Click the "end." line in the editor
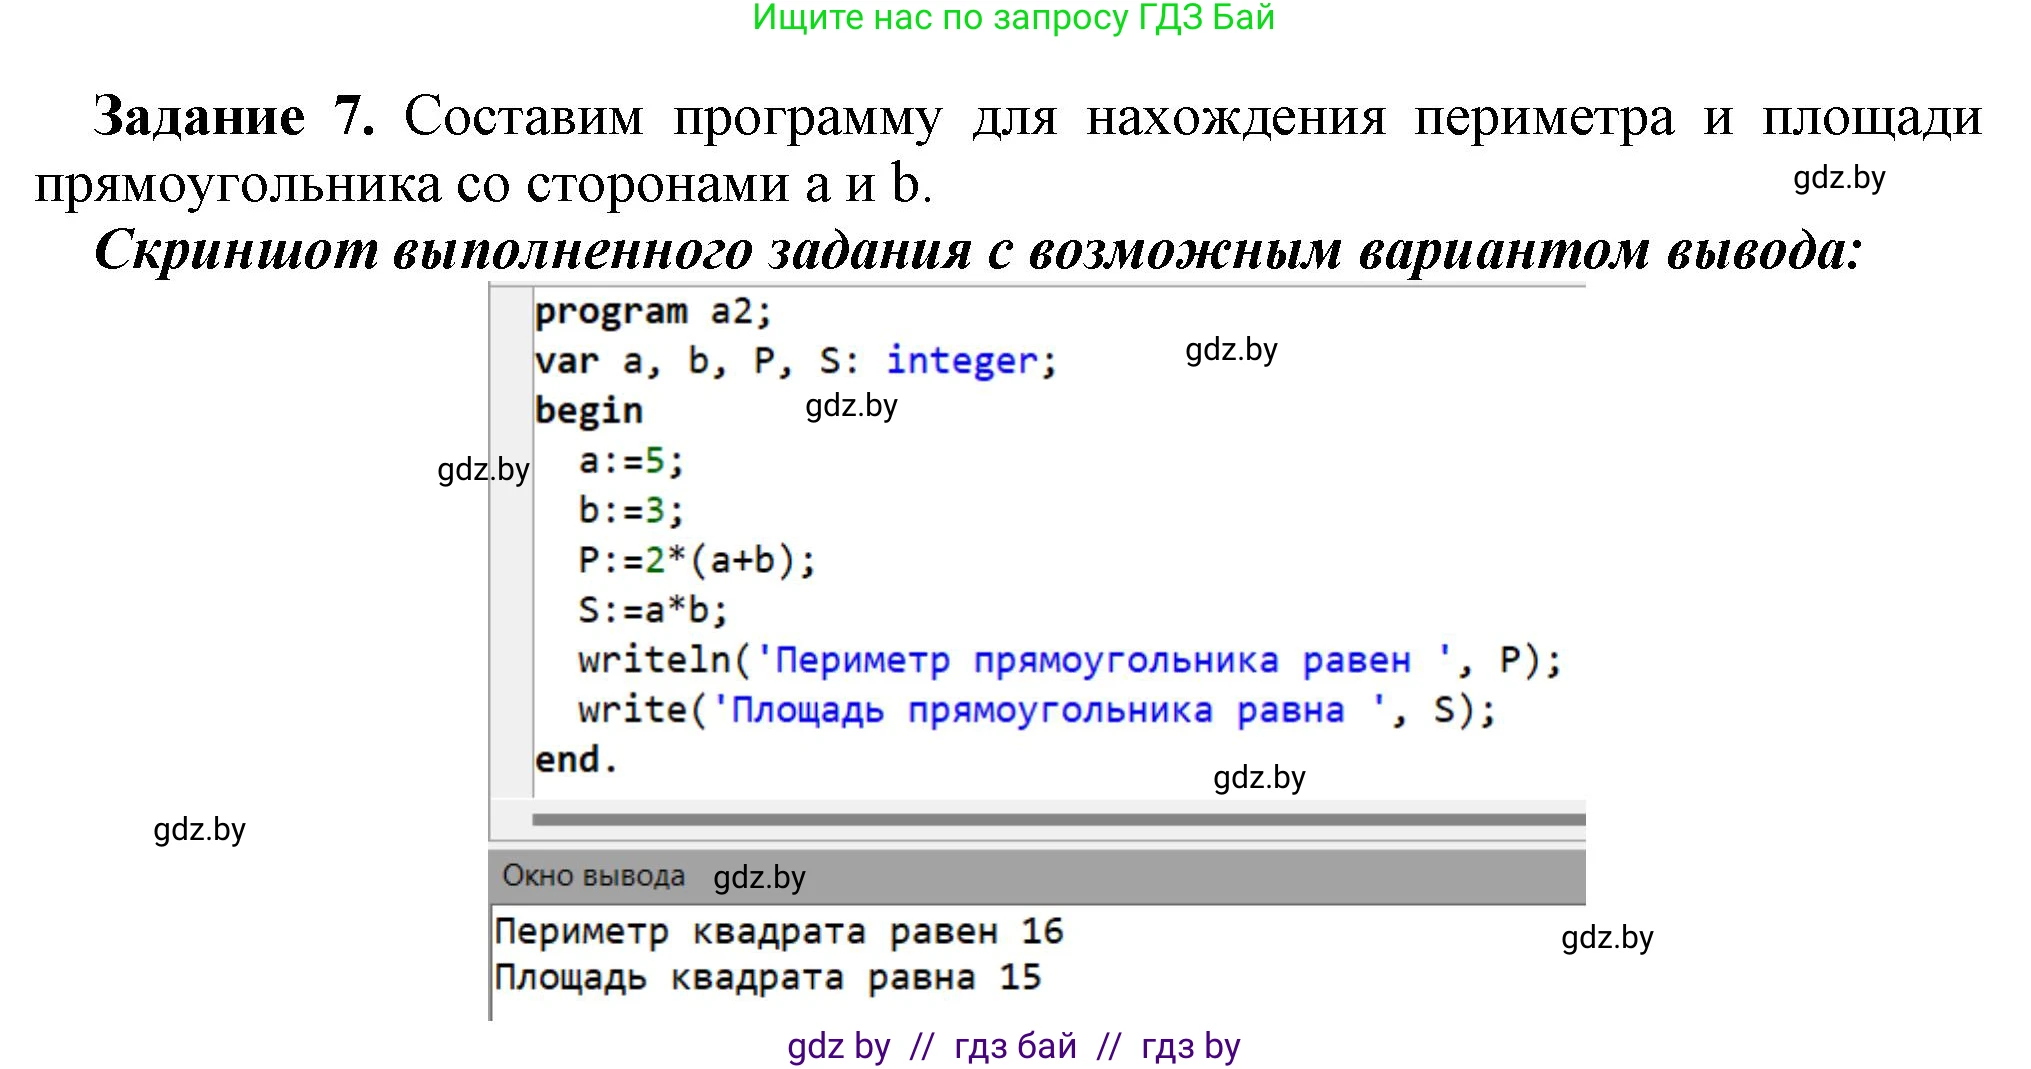The height and width of the screenshot is (1069, 2031). [576, 760]
